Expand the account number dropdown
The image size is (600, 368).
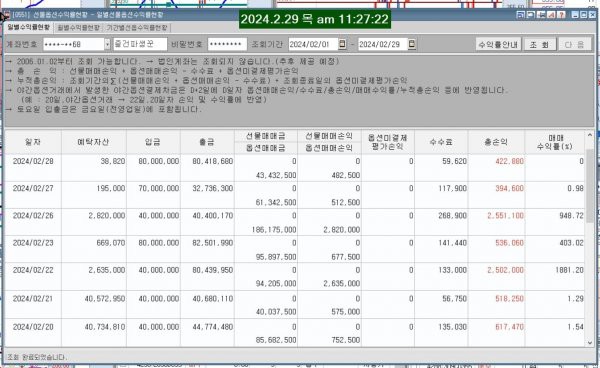pyautogui.click(x=107, y=44)
